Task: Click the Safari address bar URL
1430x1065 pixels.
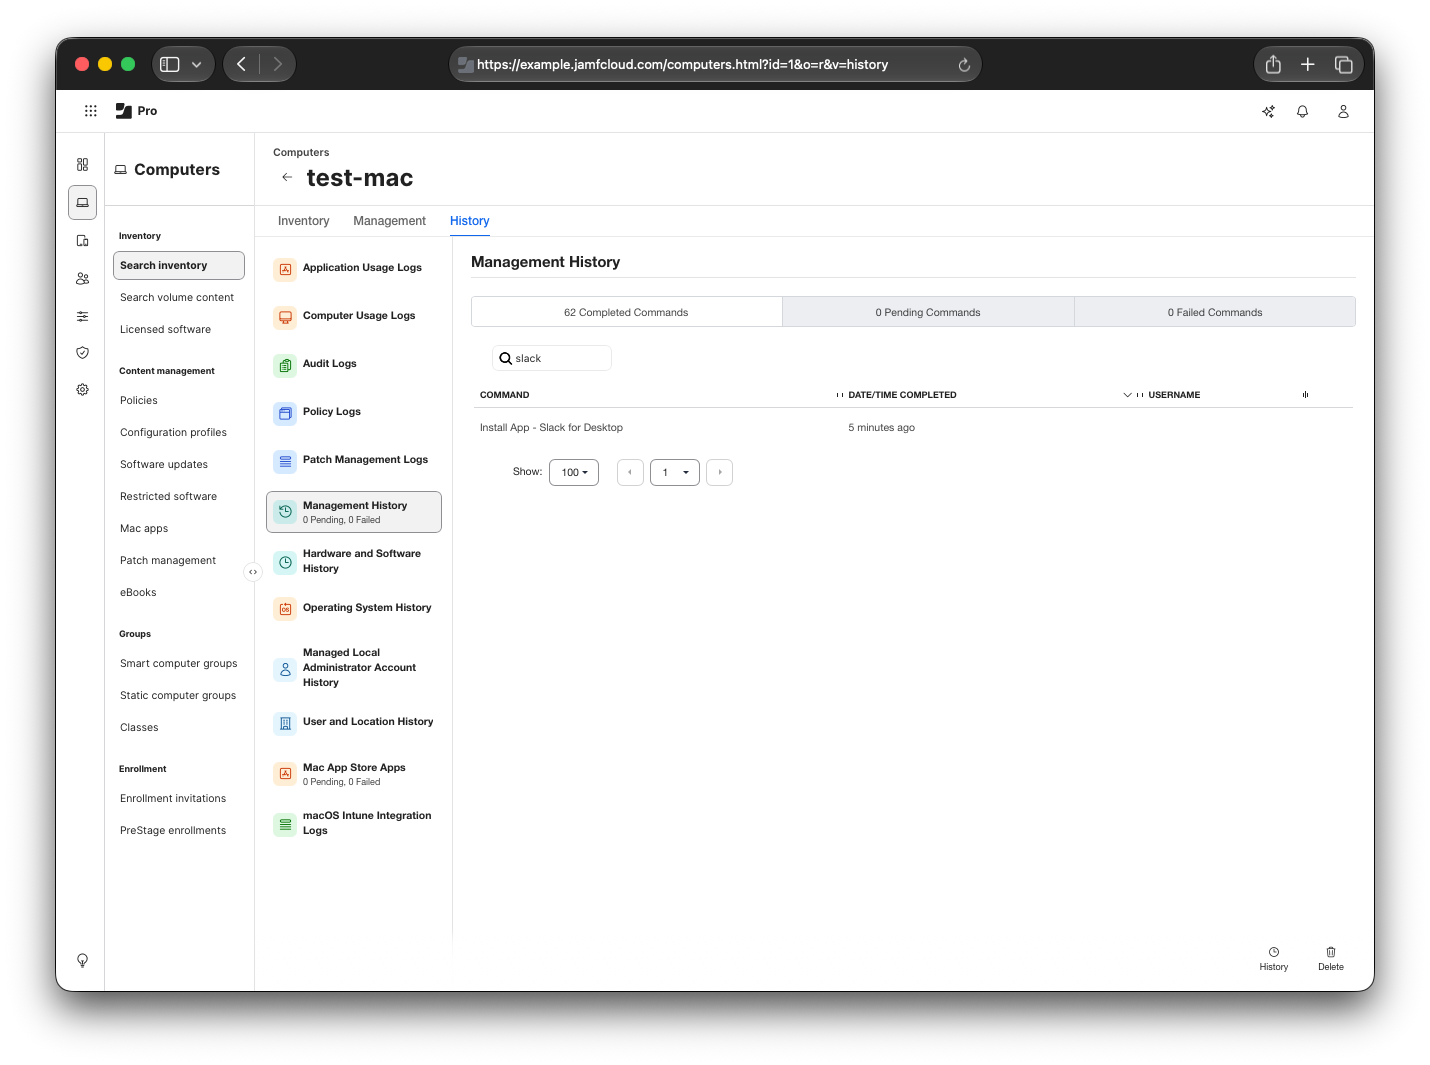Action: coord(682,65)
